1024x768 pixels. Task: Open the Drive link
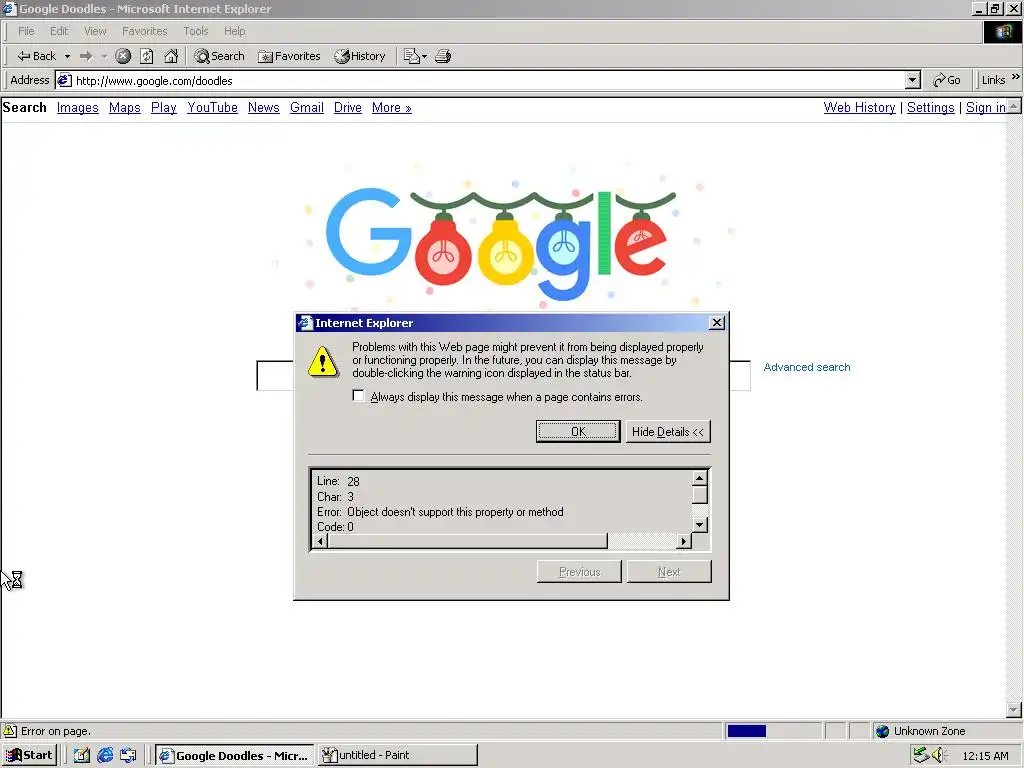[347, 108]
